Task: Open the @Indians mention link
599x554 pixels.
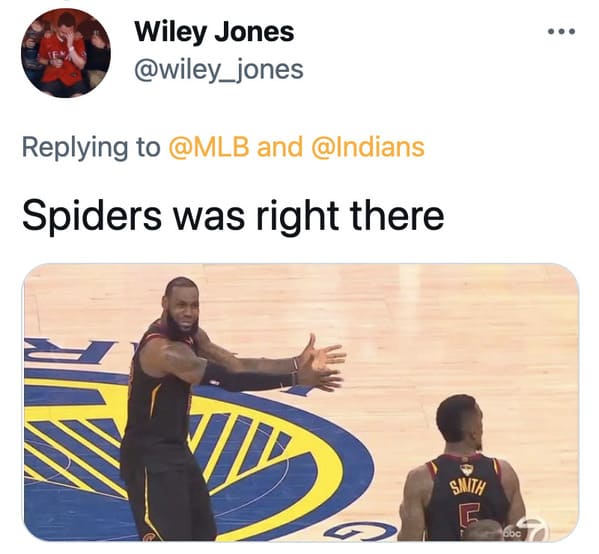Action: pyautogui.click(x=368, y=147)
